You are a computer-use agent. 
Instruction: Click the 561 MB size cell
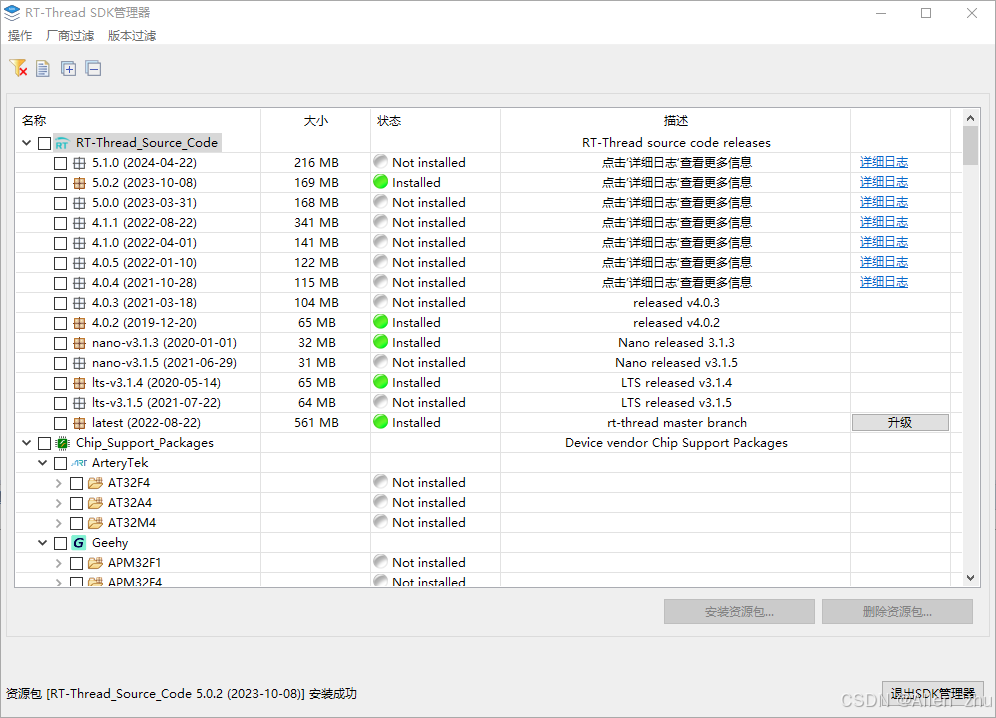coord(316,423)
